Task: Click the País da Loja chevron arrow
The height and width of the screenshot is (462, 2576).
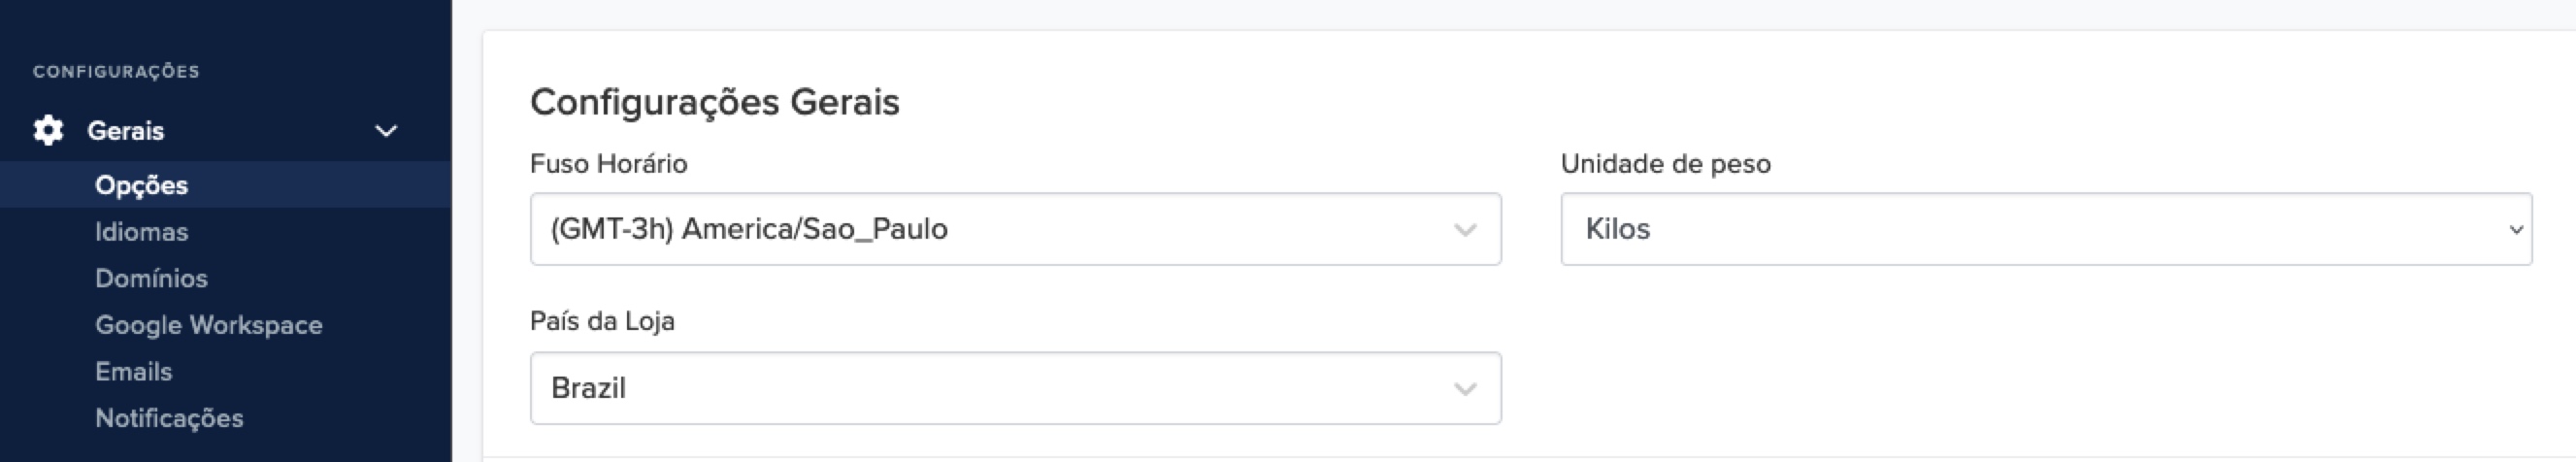Action: [x=1465, y=389]
